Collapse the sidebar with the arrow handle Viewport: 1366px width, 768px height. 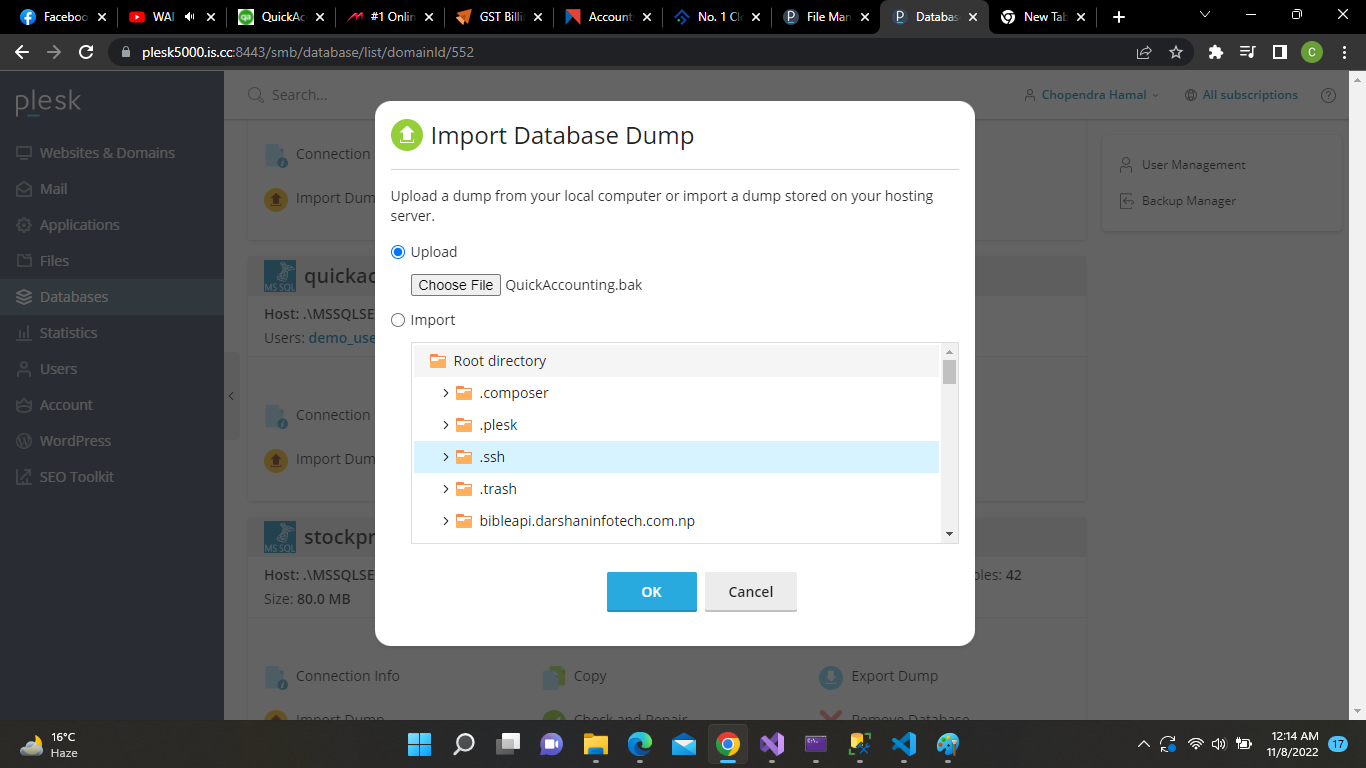click(x=231, y=396)
